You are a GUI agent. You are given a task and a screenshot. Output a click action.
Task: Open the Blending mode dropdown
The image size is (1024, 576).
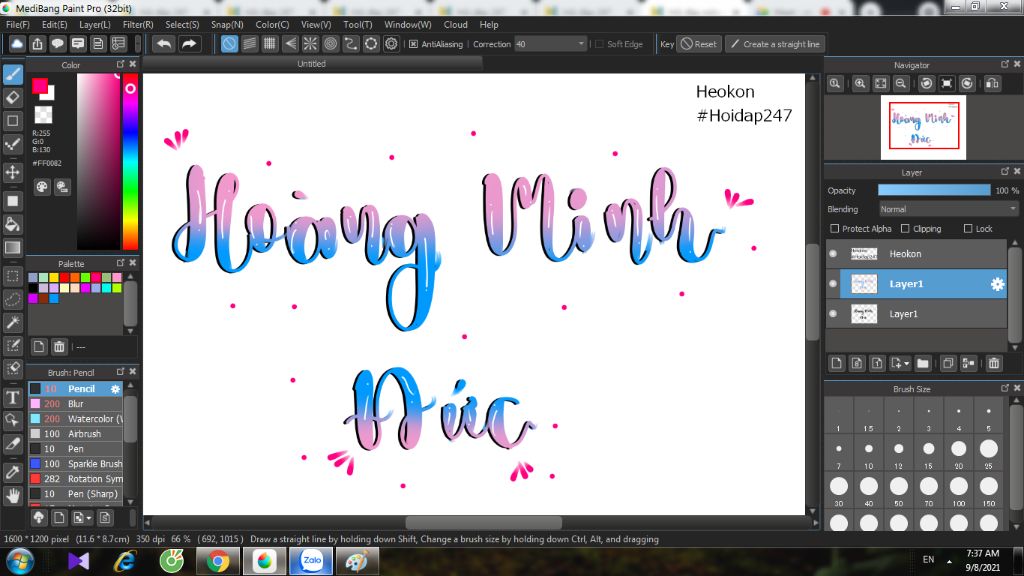click(948, 209)
